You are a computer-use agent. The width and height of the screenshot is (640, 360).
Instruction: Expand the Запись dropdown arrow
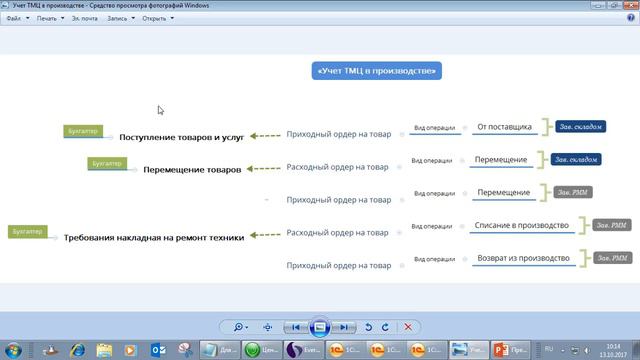pos(133,18)
